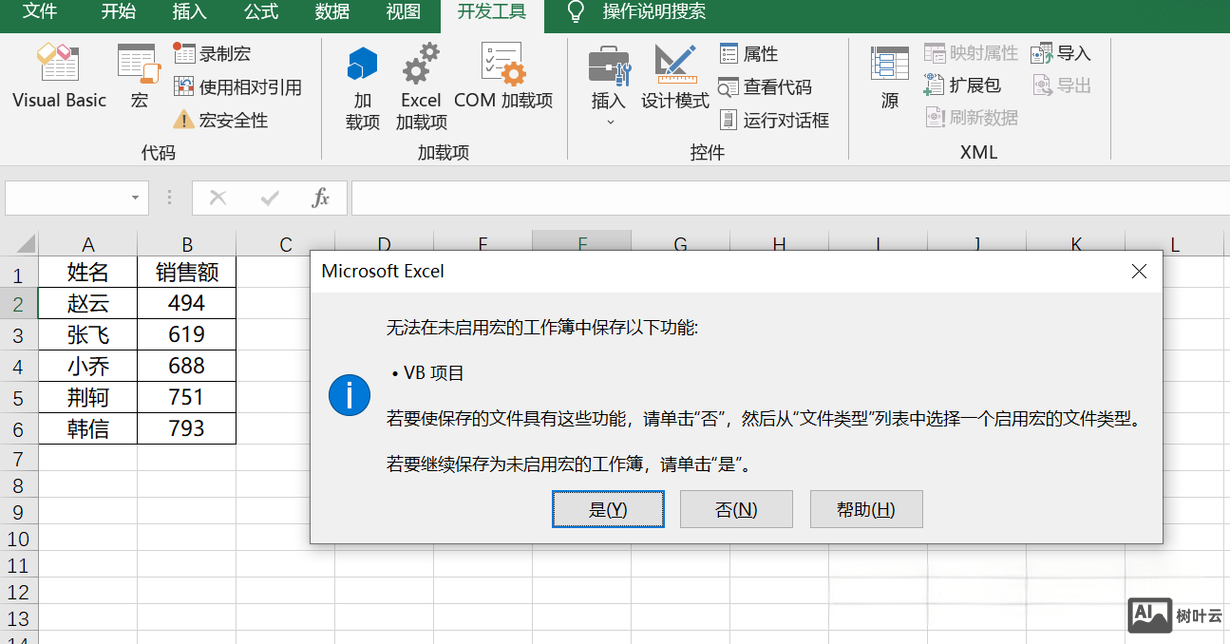Viewport: 1230px width, 644px height.
Task: Select column B header
Action: pos(187,244)
